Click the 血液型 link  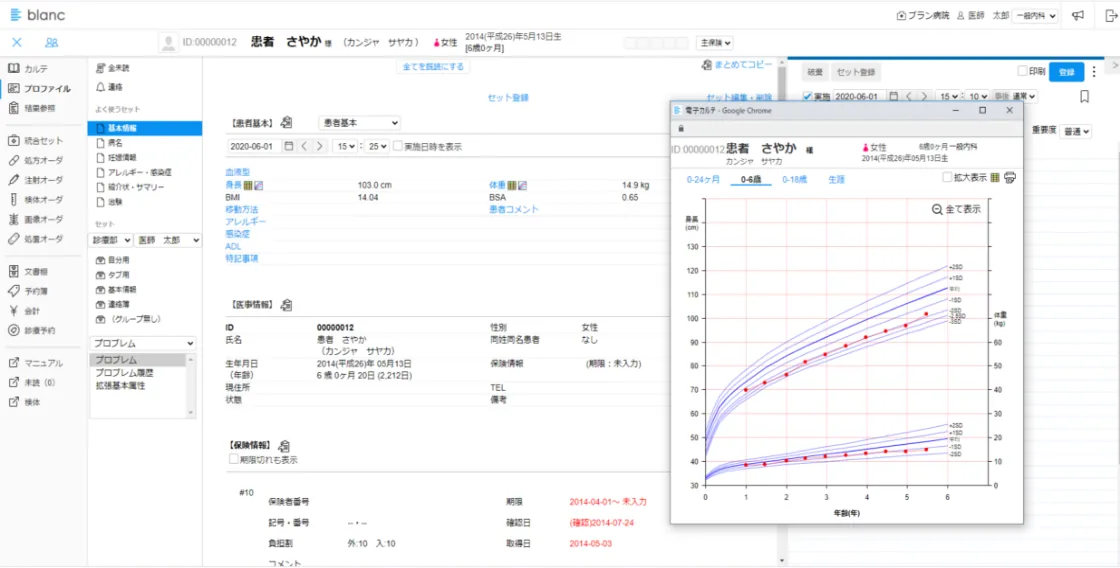point(236,173)
